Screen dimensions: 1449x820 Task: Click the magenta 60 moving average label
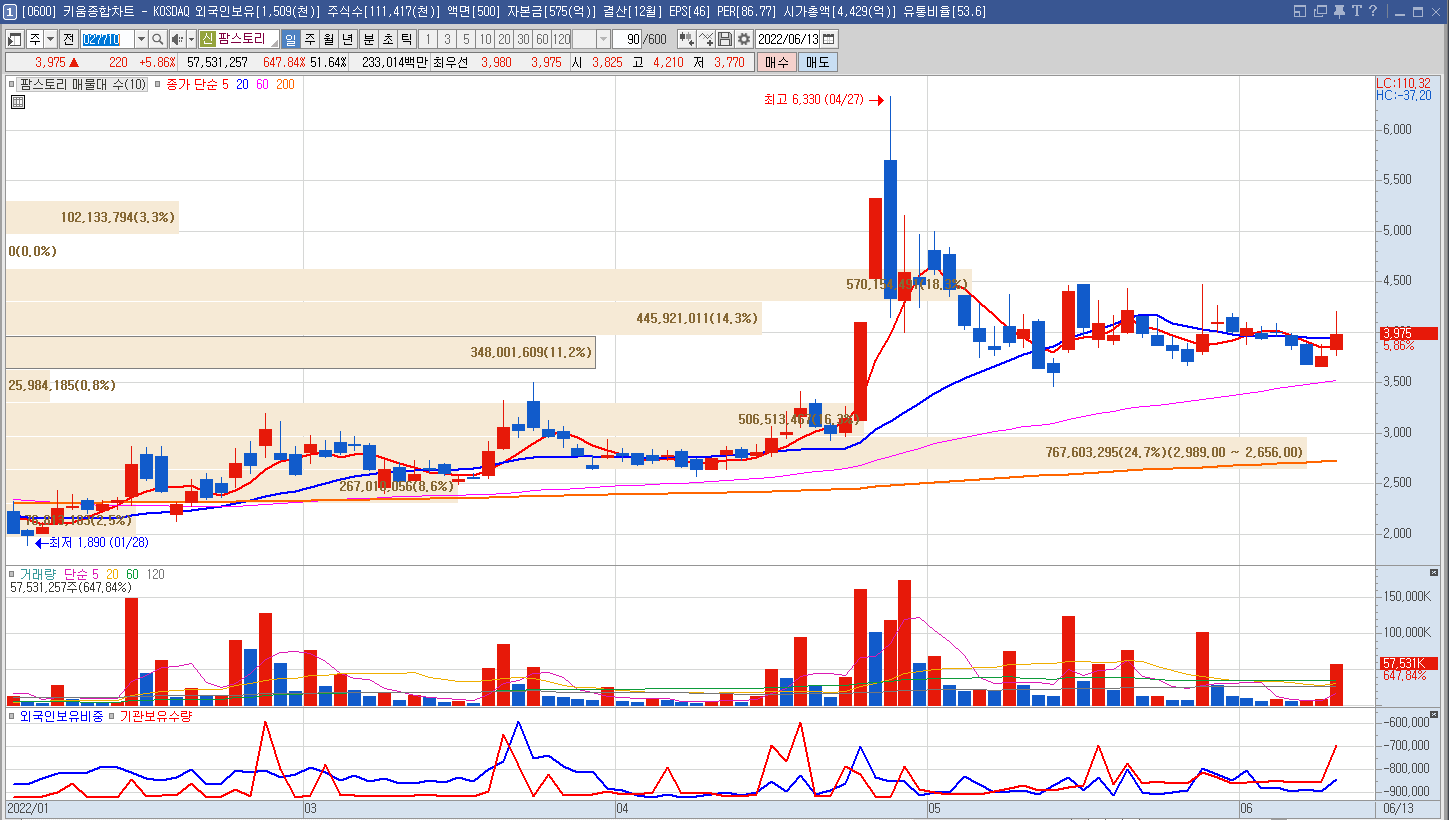tap(262, 85)
